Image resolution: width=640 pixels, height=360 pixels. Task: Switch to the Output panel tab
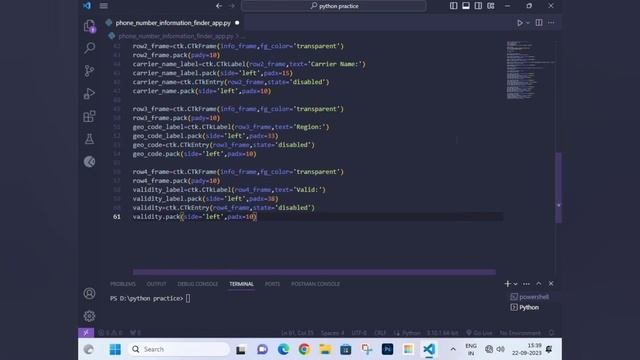(156, 284)
